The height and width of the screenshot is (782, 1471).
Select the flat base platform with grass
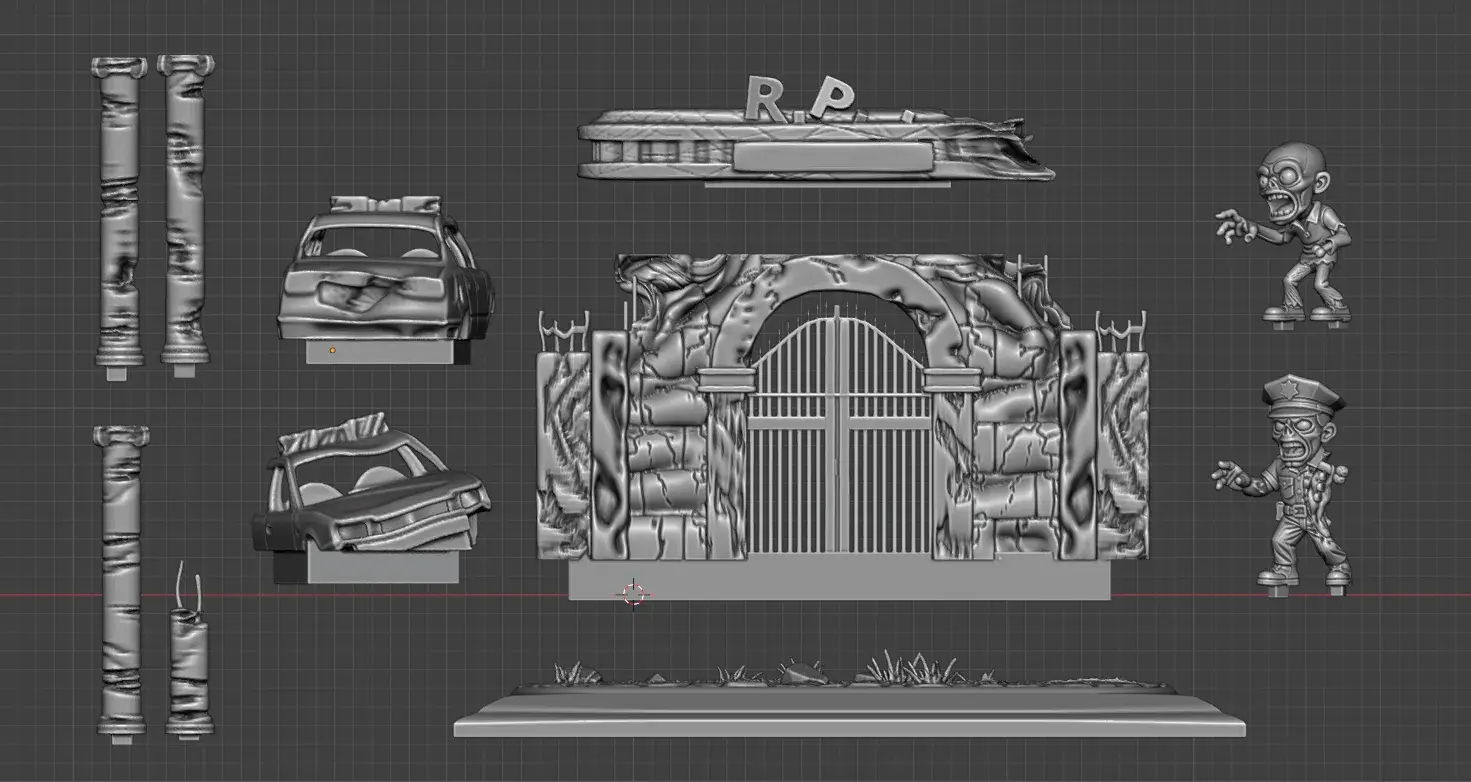click(x=851, y=695)
